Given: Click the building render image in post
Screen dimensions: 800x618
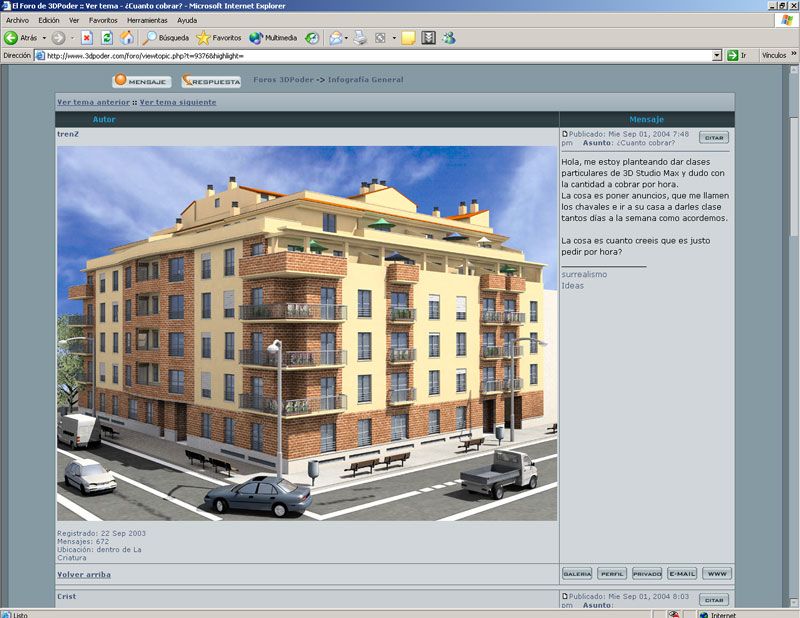Looking at the screenshot, I should [x=307, y=333].
